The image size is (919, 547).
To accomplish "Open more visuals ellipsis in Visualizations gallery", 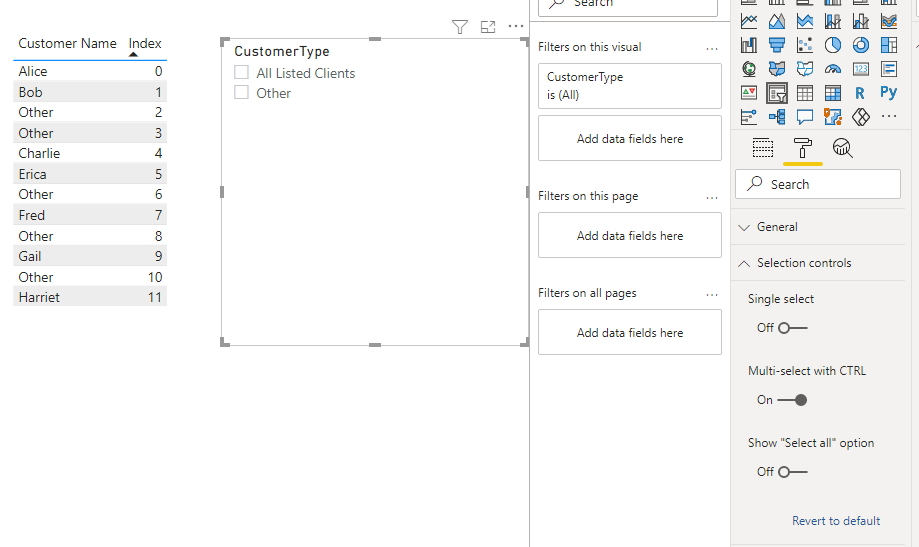I will [x=889, y=116].
